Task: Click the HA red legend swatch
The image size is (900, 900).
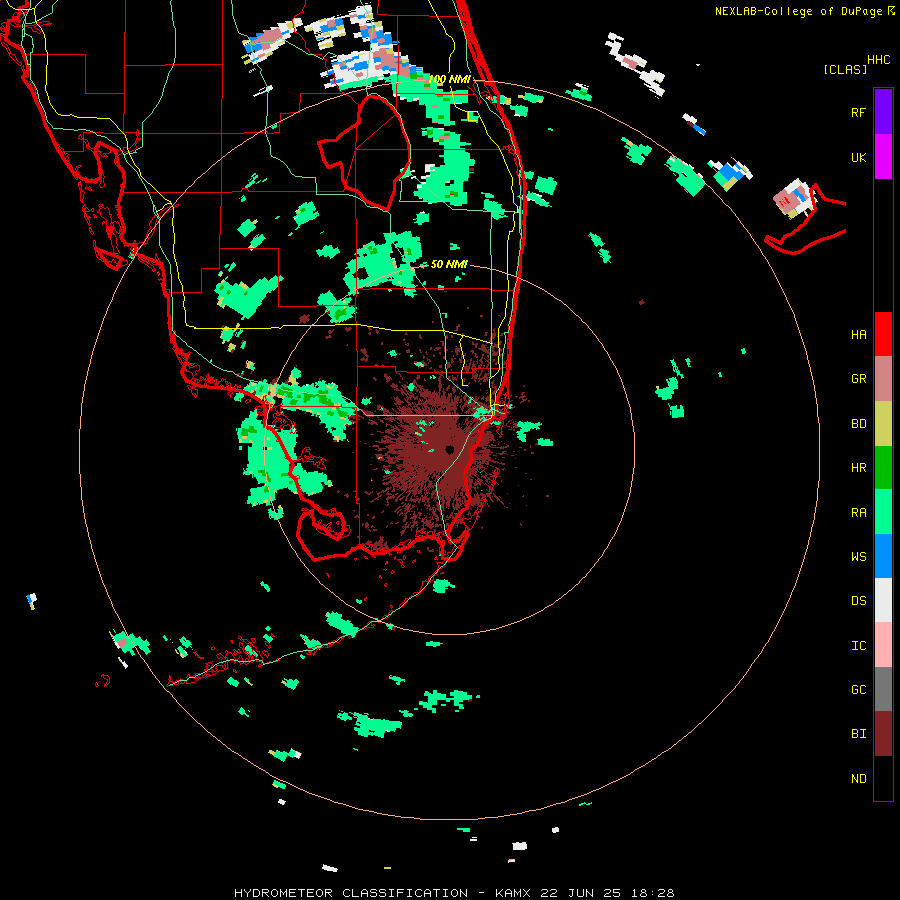Action: tap(883, 334)
